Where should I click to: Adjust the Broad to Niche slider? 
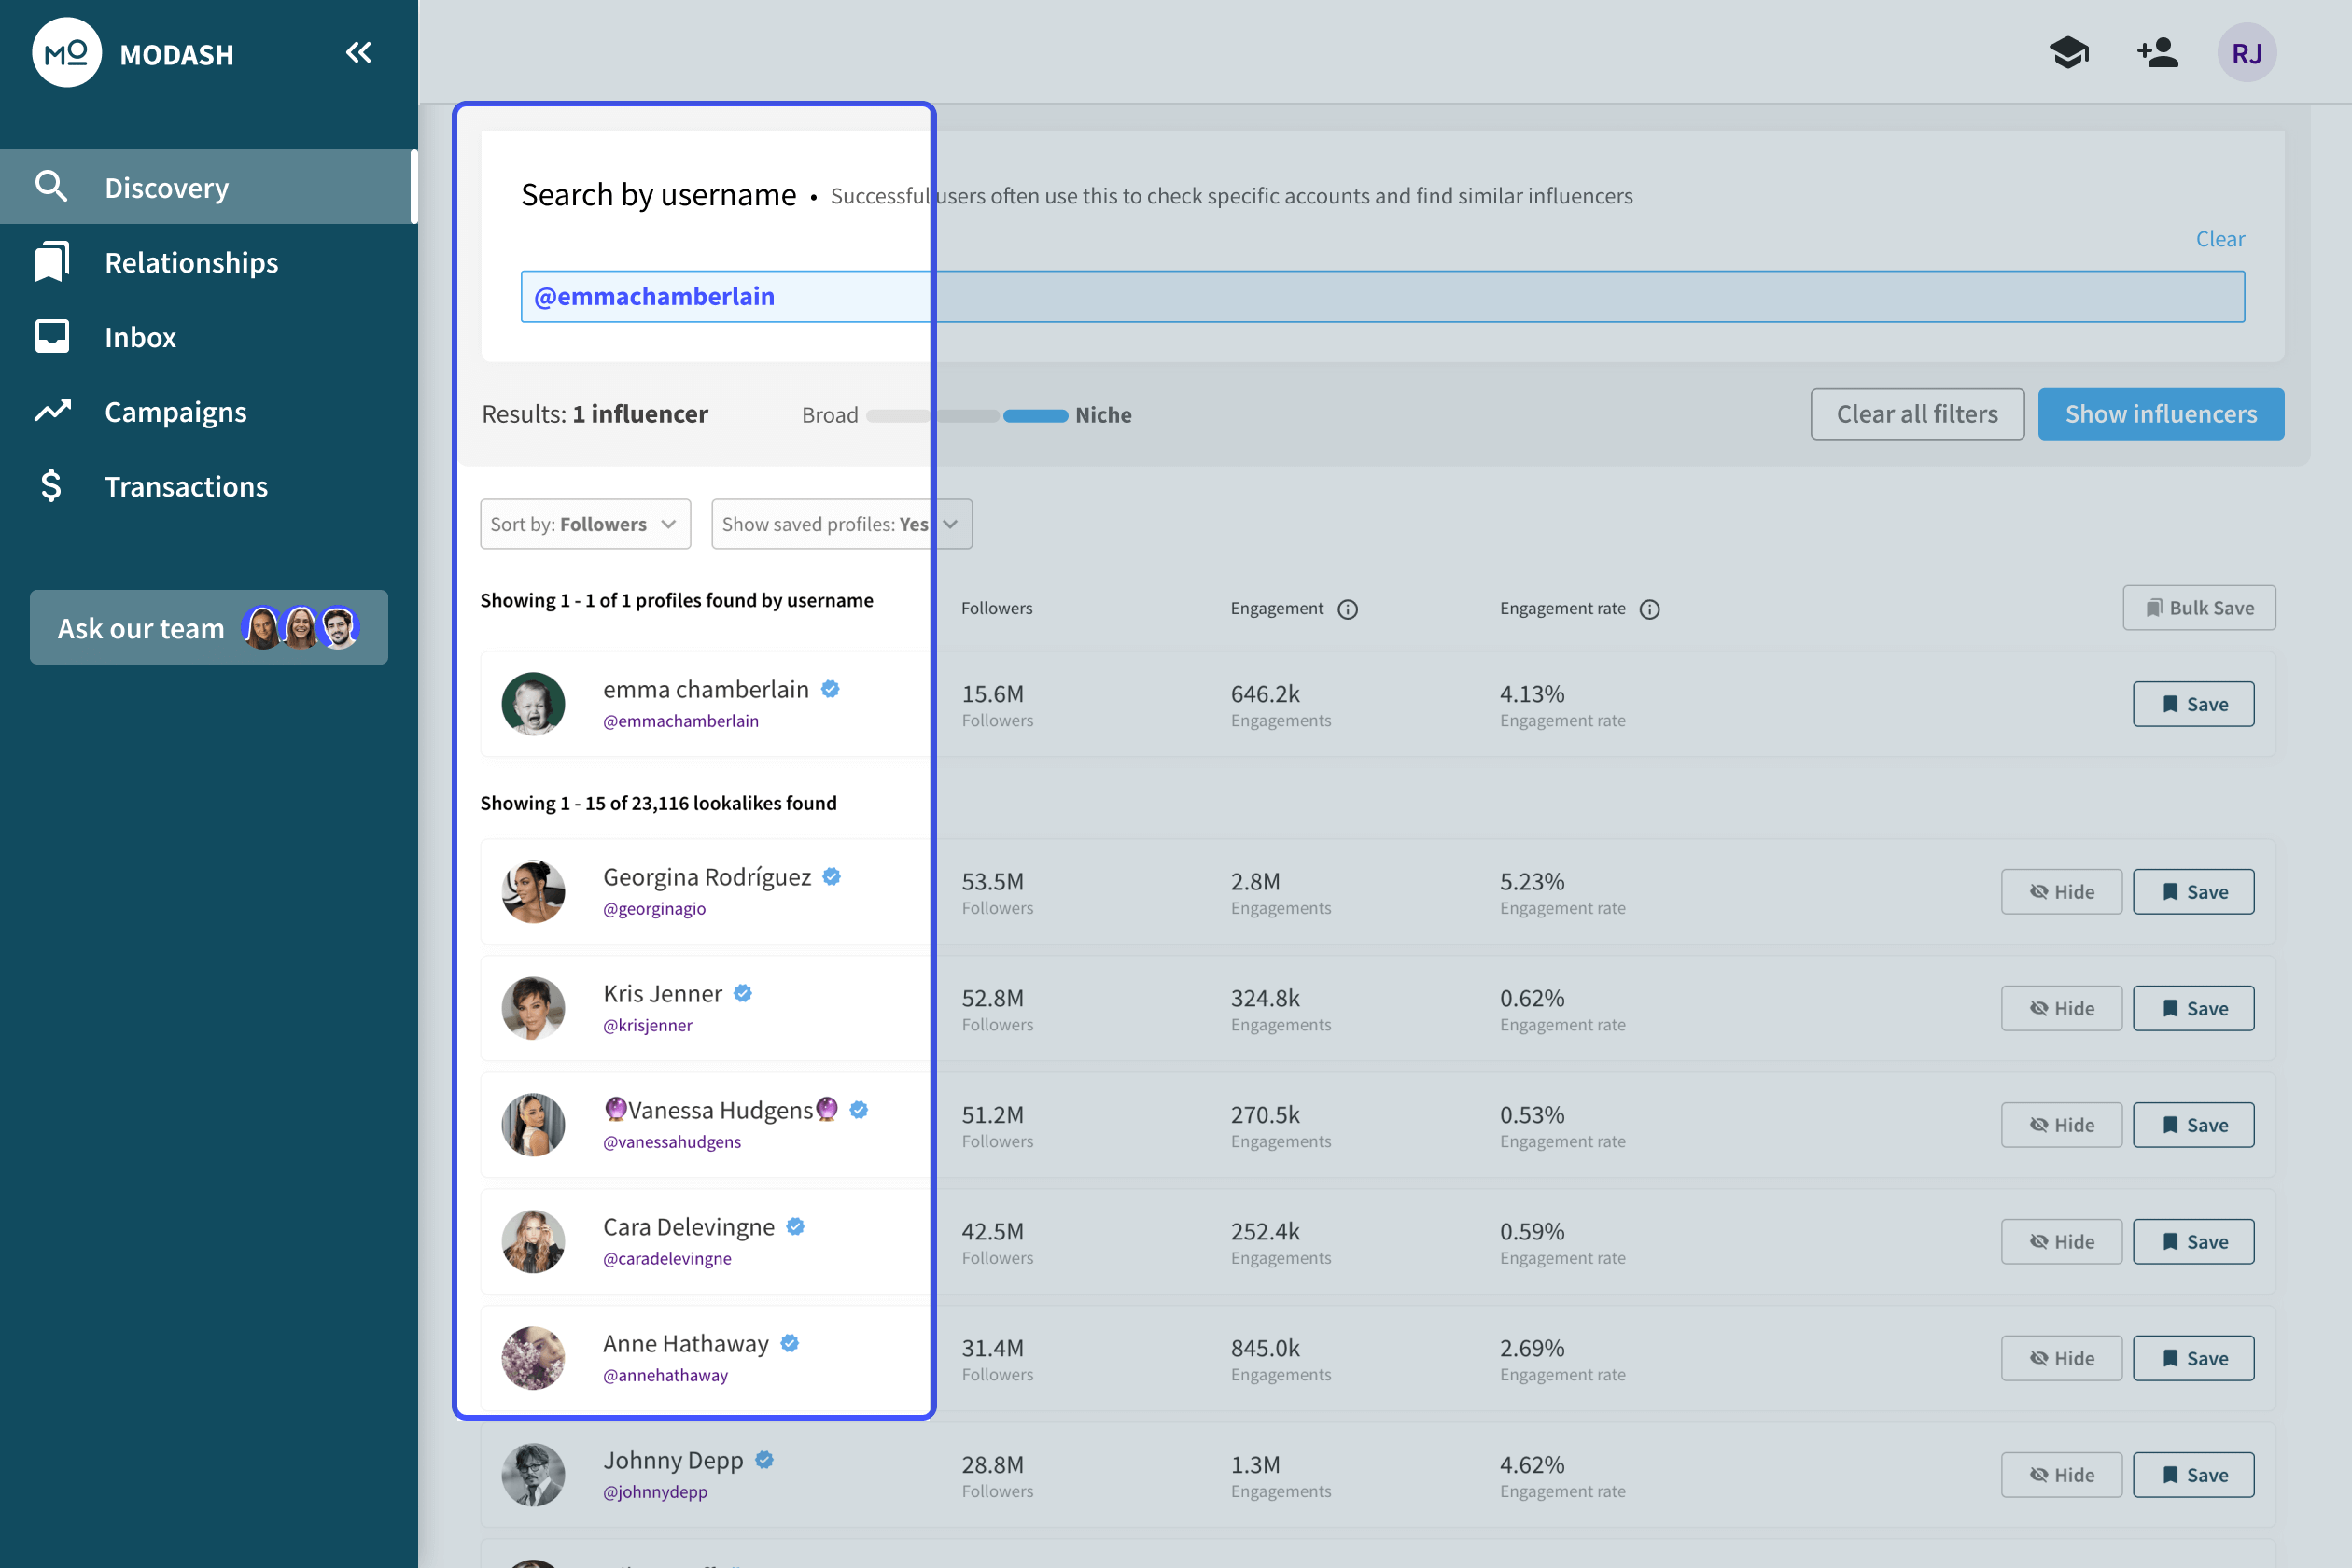[1035, 416]
